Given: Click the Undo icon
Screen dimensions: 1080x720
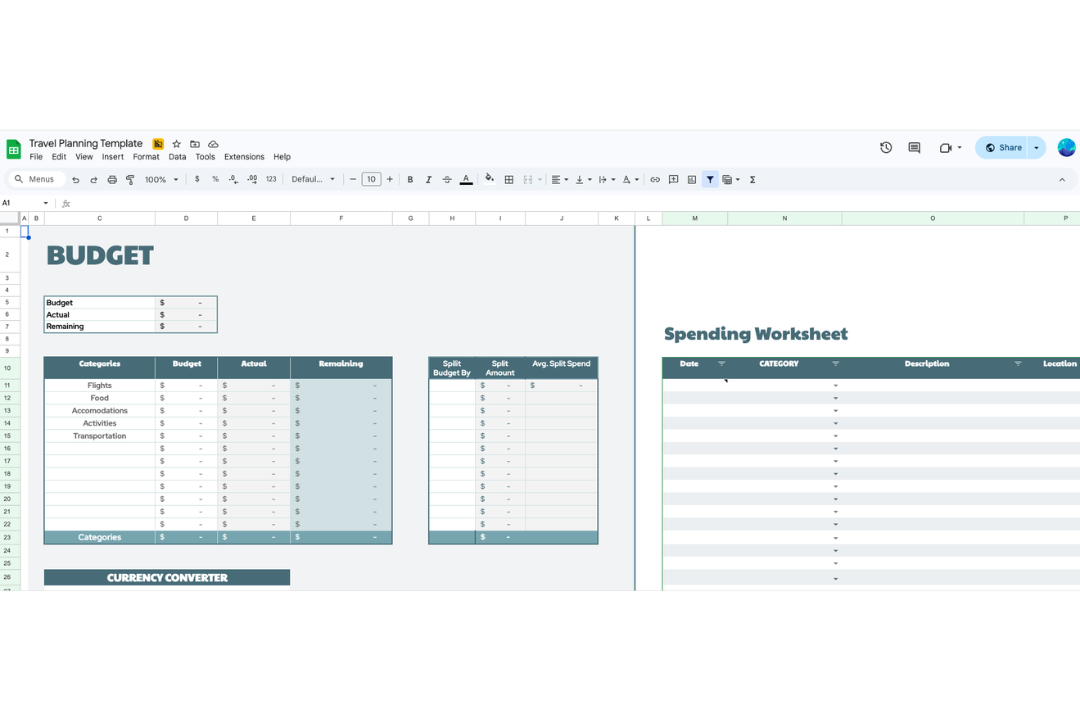Looking at the screenshot, I should point(75,179).
